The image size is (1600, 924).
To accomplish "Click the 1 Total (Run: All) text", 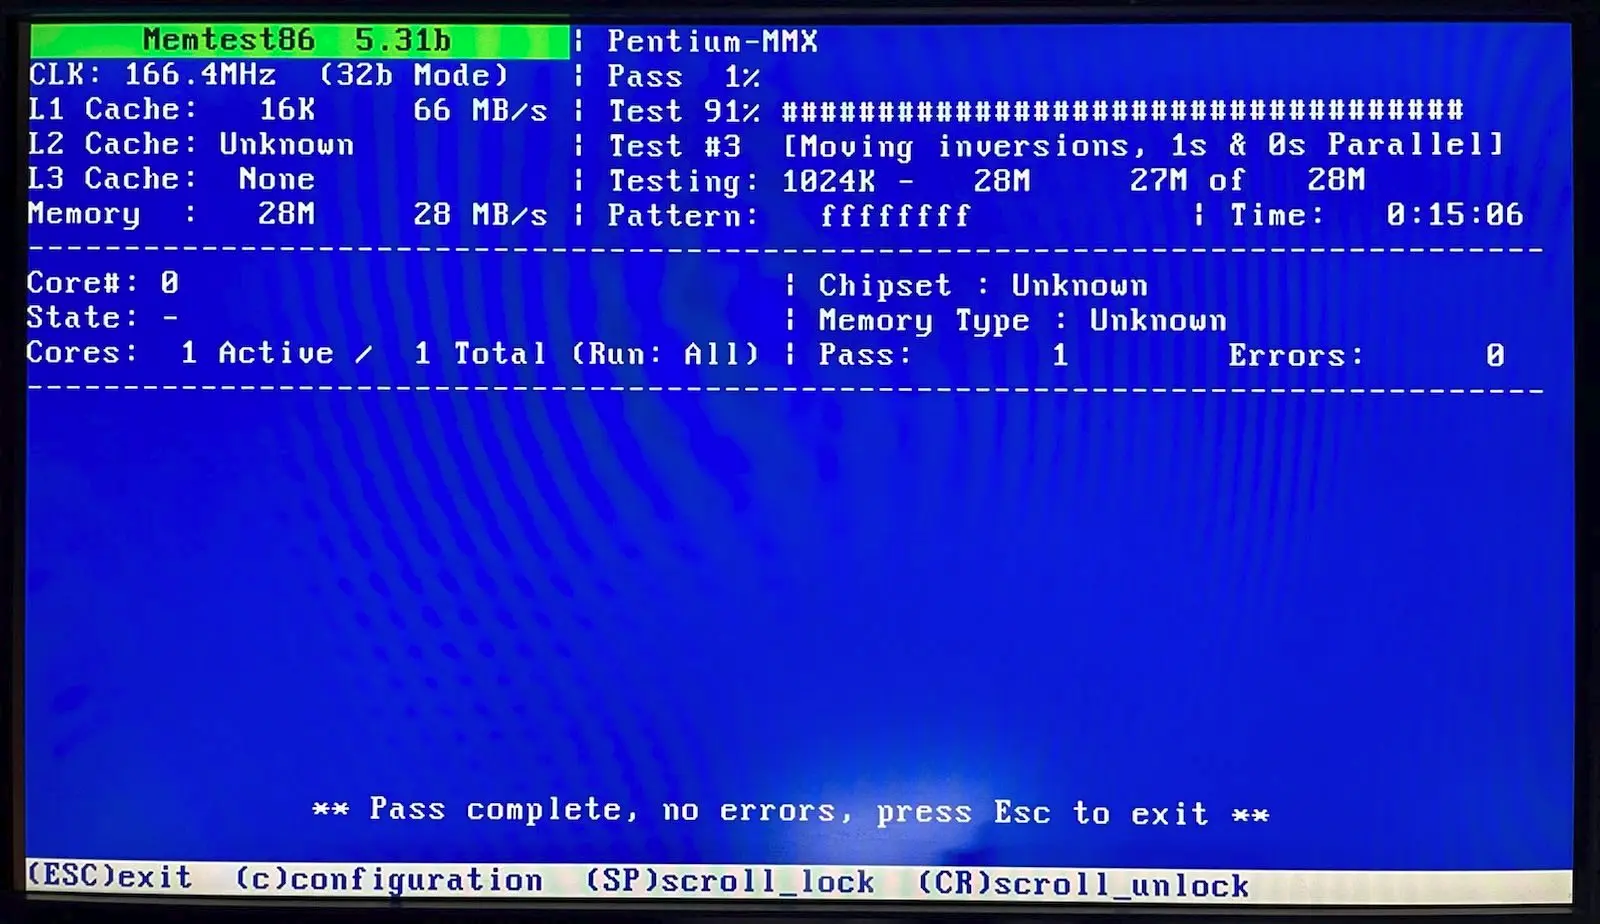I will [586, 354].
